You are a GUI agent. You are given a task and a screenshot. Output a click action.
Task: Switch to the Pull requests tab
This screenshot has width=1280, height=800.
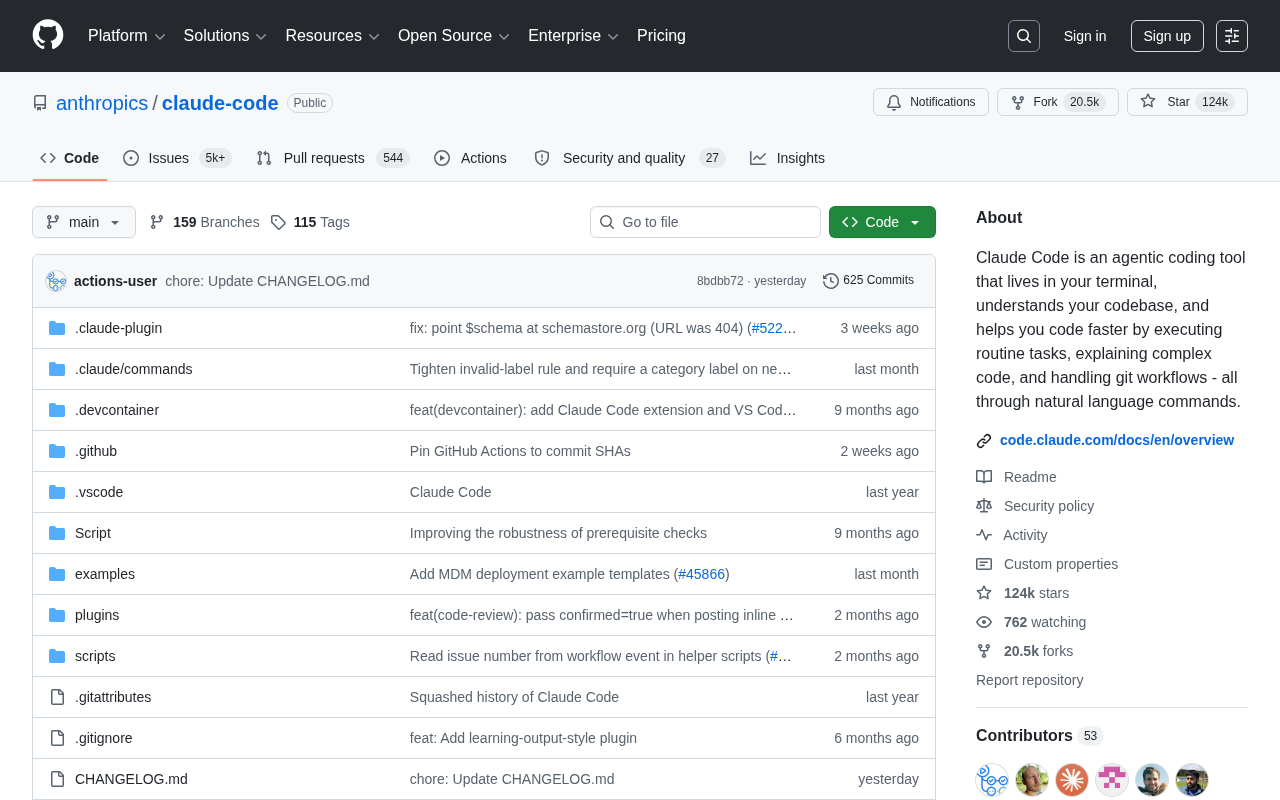tap(333, 158)
